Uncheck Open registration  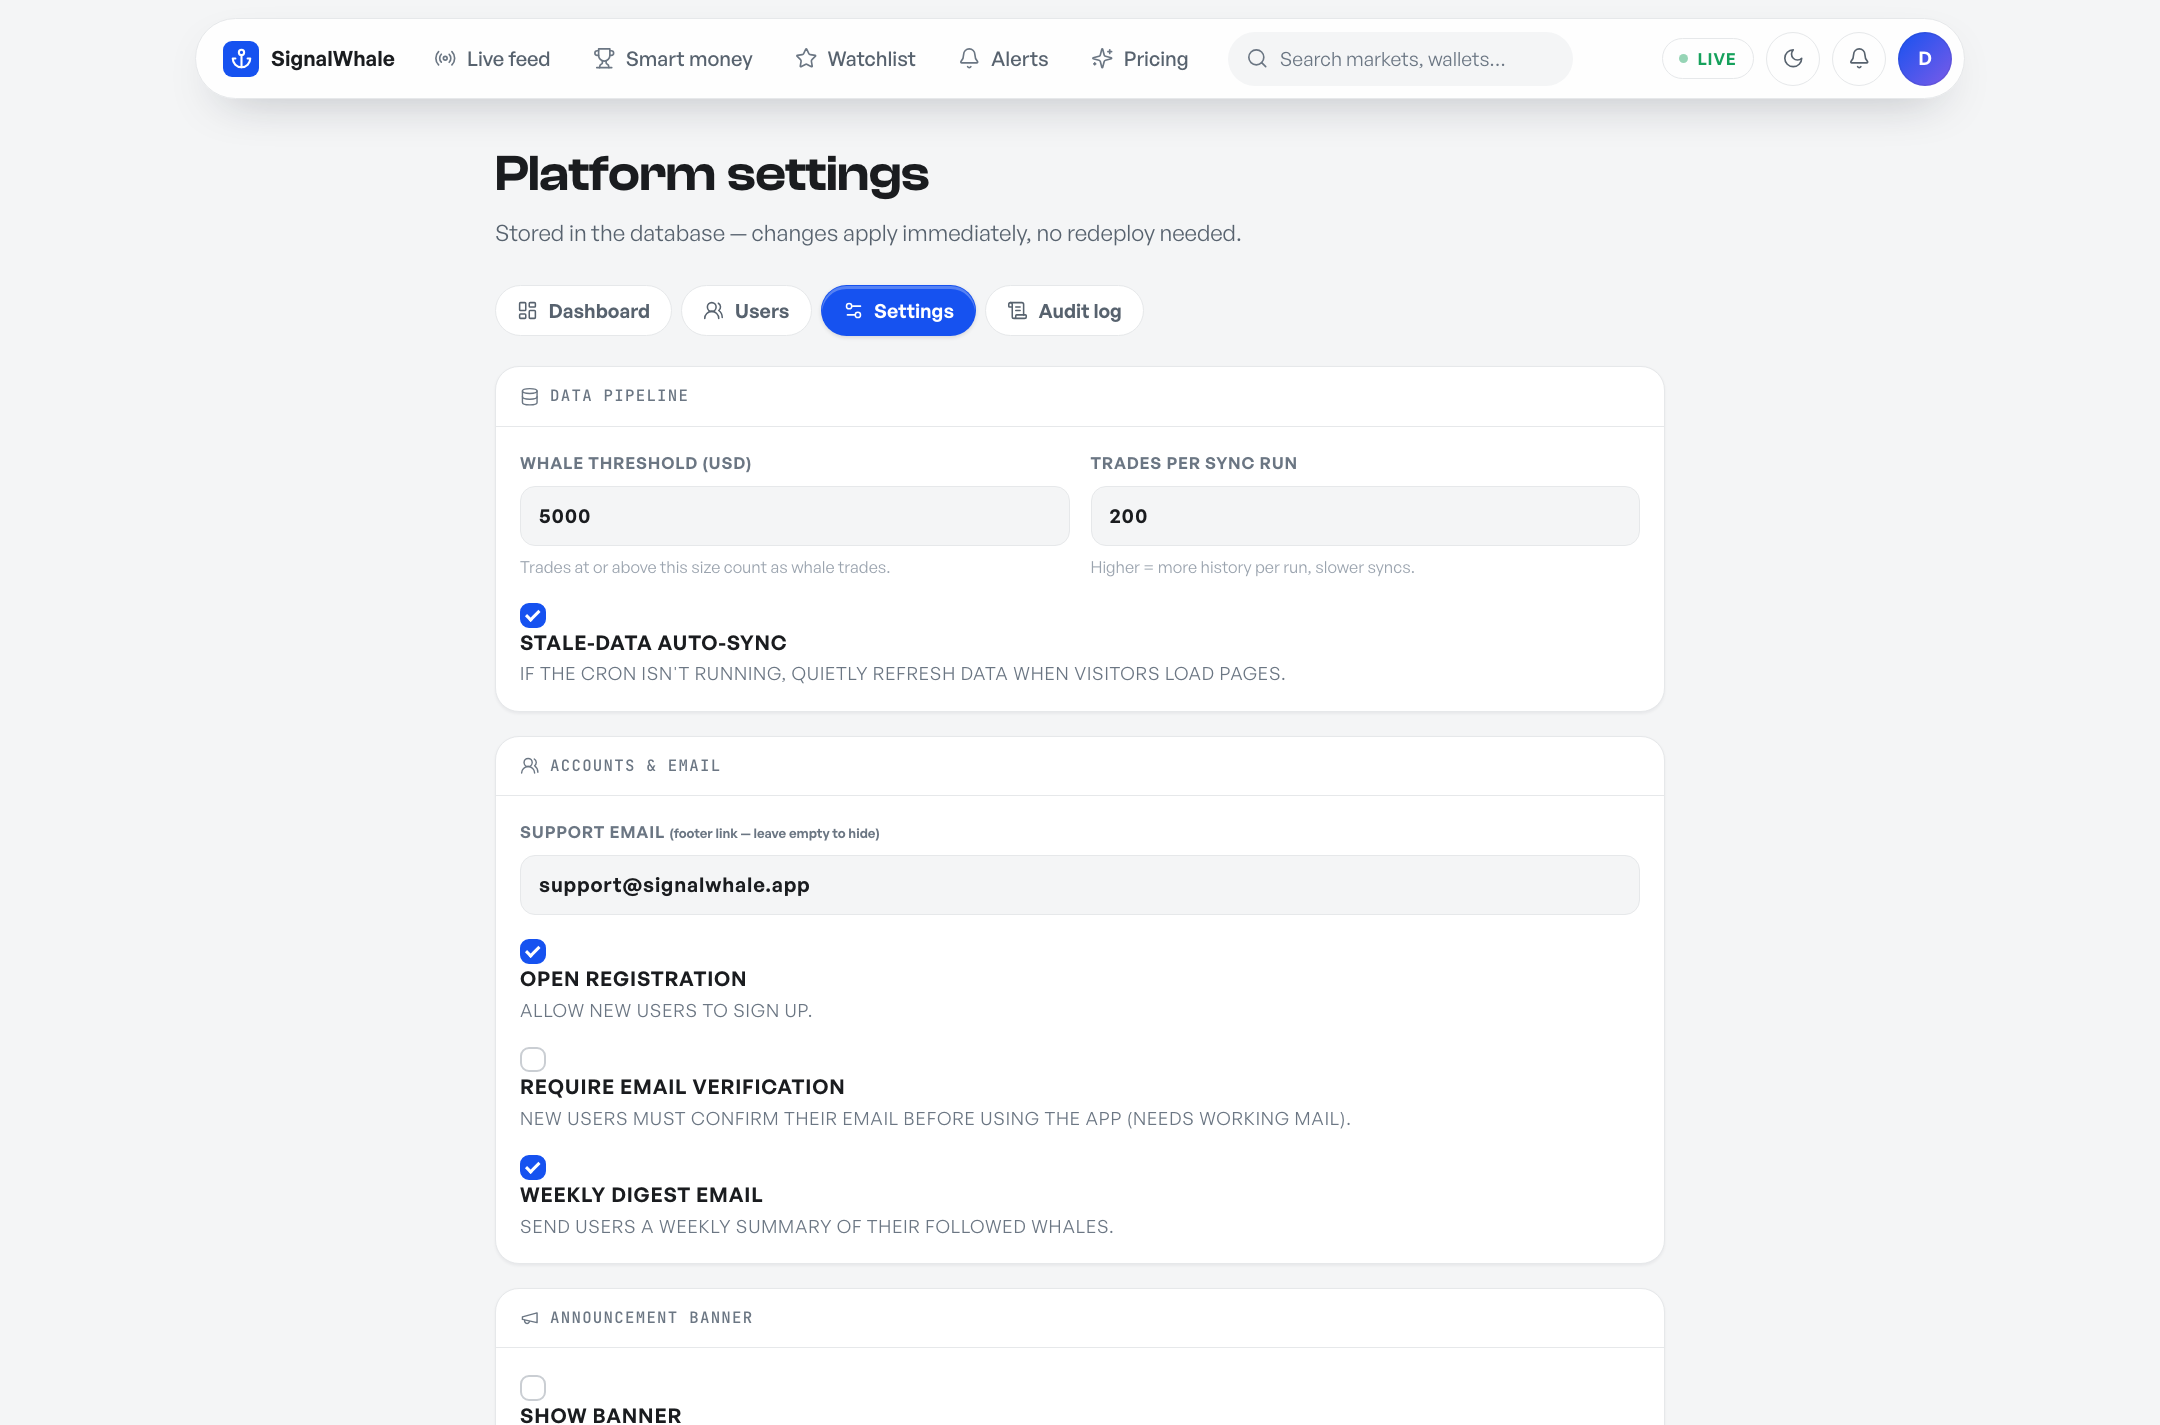pos(533,951)
